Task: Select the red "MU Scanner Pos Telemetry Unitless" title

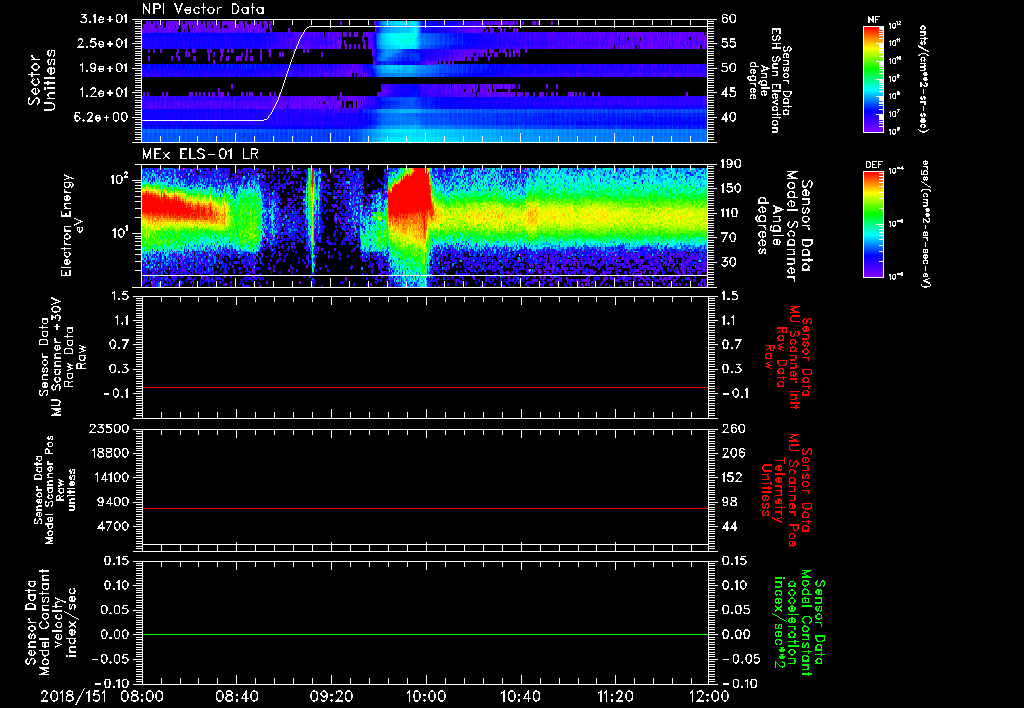Action: tap(786, 490)
